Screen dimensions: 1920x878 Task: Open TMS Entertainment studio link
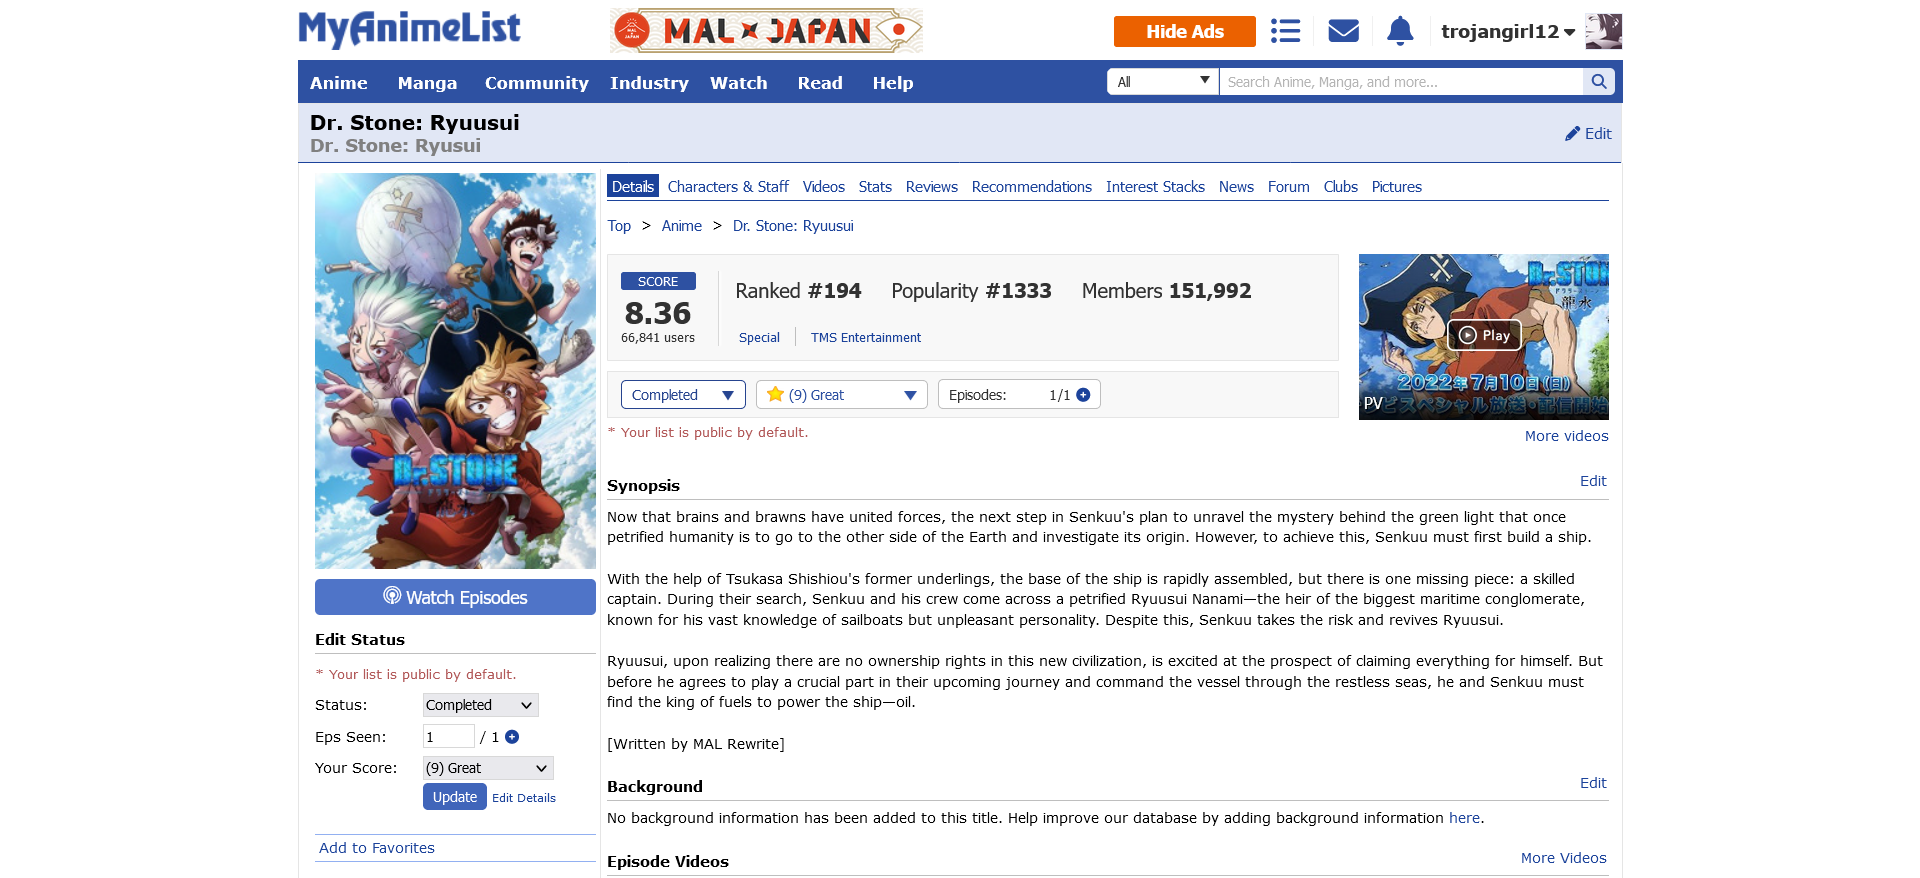click(866, 338)
